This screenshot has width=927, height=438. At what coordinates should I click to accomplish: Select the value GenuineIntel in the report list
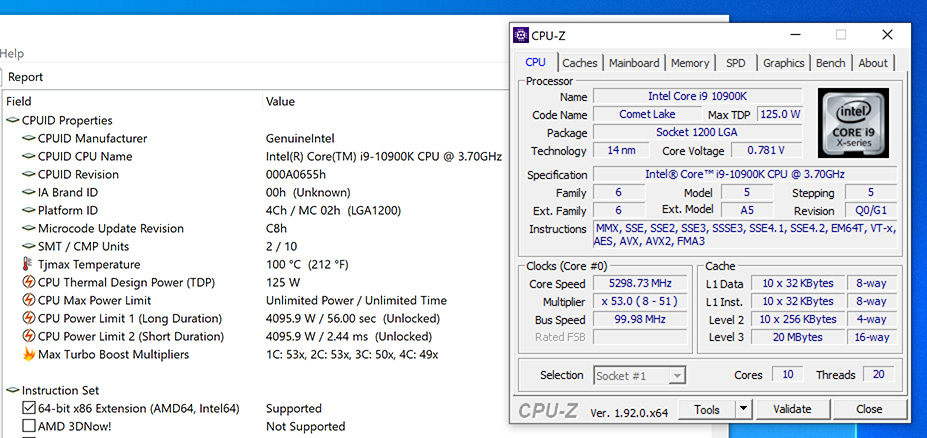(300, 138)
